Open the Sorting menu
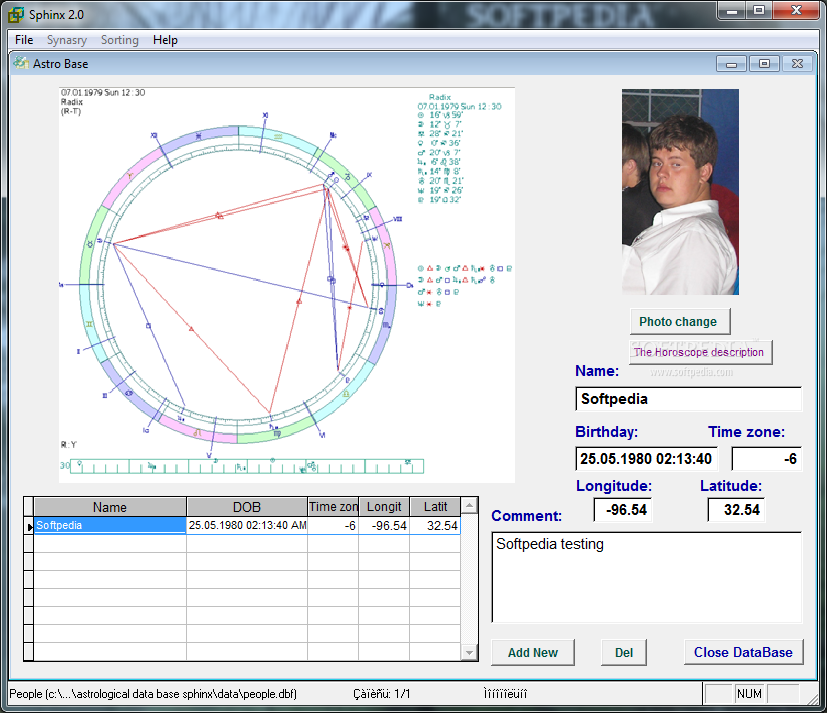827x713 pixels. [120, 40]
